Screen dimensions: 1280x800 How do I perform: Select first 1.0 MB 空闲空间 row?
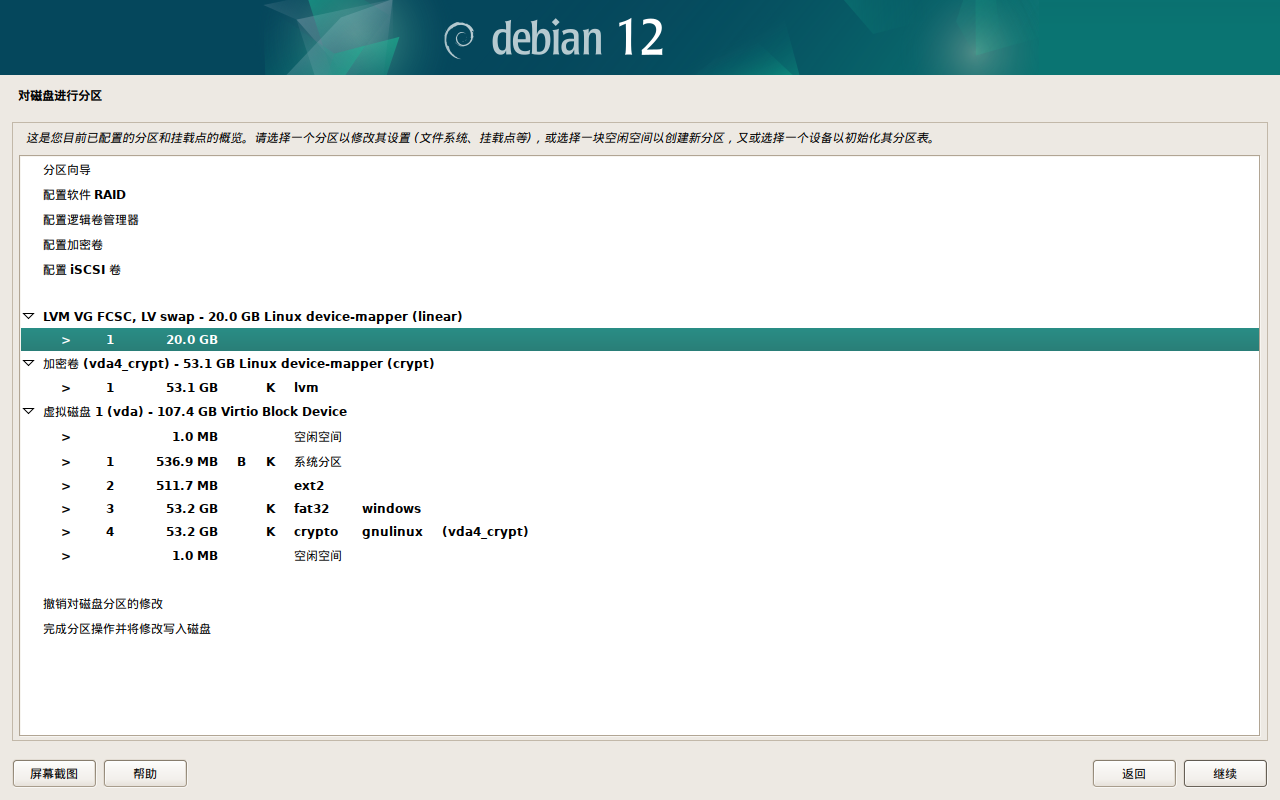point(640,437)
